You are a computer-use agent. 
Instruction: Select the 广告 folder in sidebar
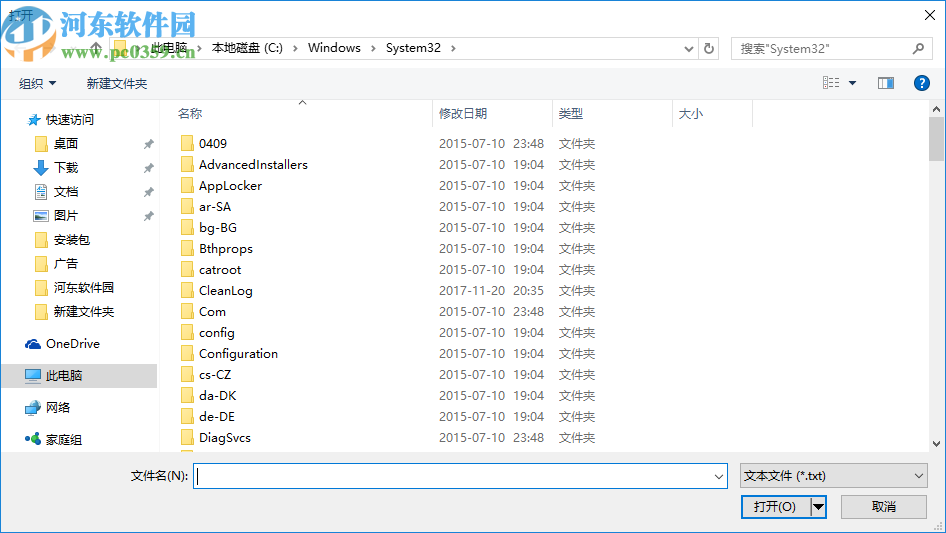65,264
